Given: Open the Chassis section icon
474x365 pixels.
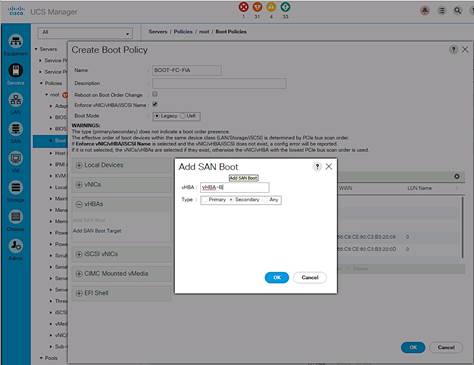Looking at the screenshot, I should point(16,217).
